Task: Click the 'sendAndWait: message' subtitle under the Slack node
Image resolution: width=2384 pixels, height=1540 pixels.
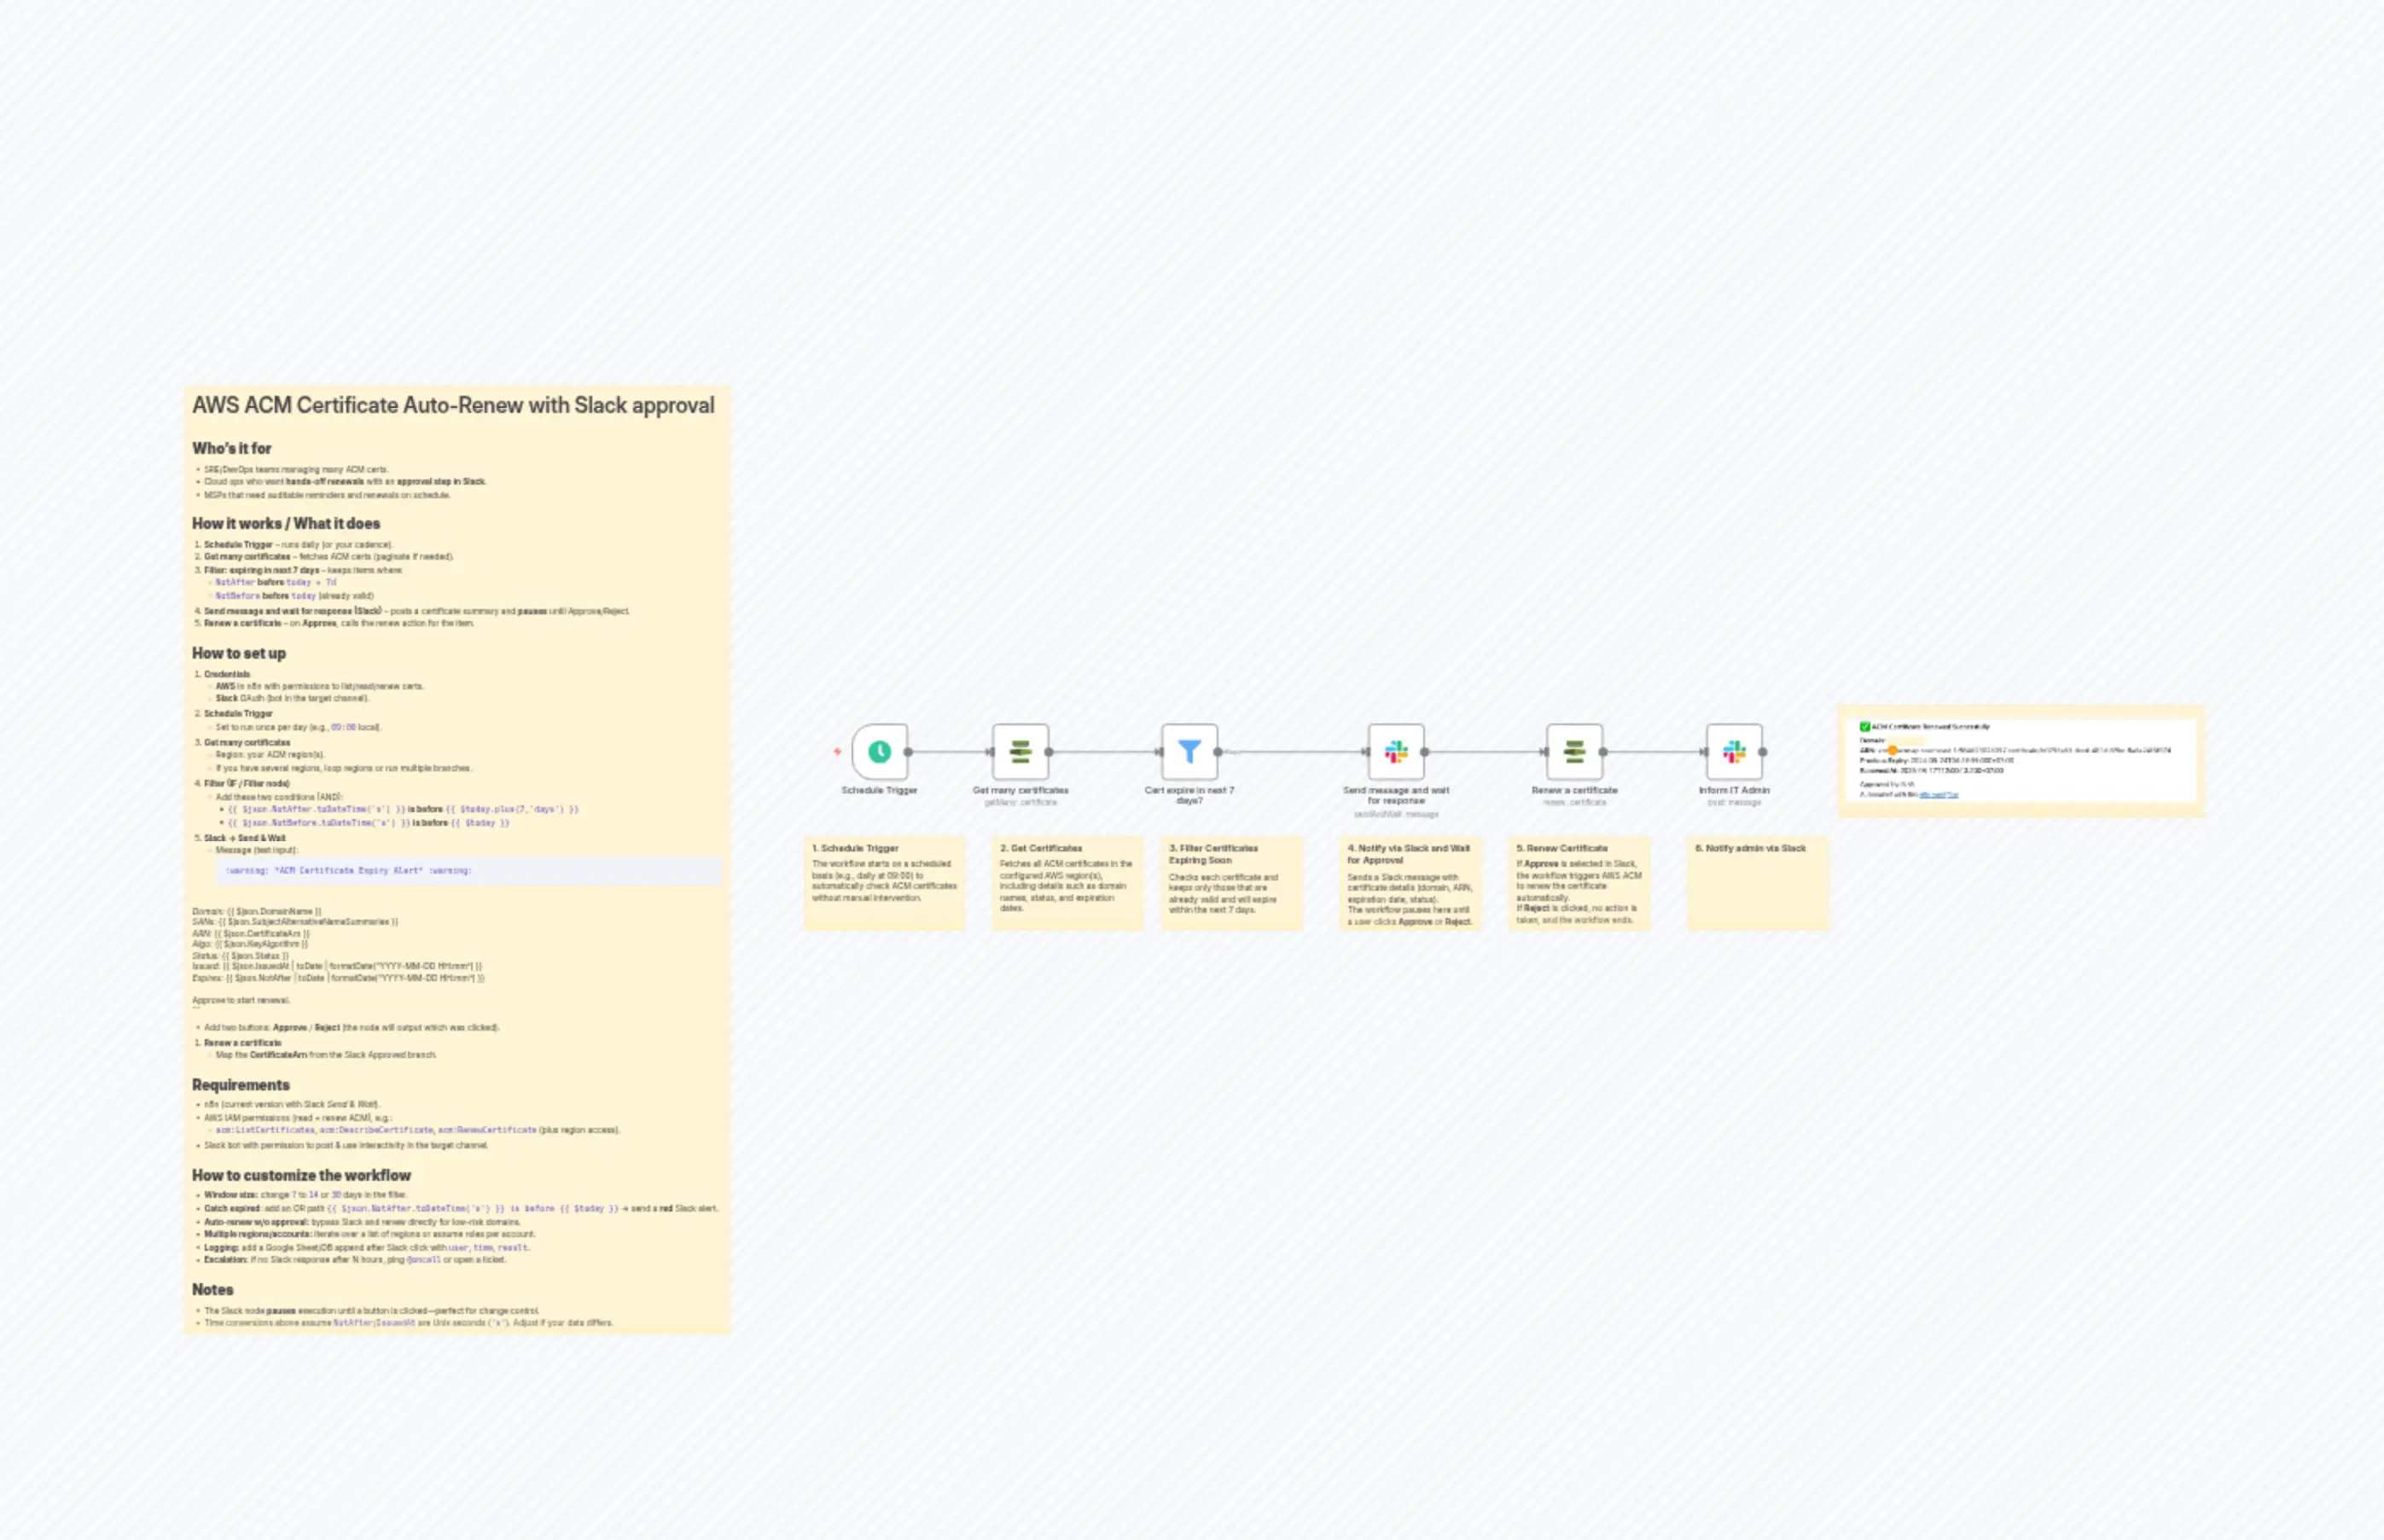Action: coord(1397,815)
